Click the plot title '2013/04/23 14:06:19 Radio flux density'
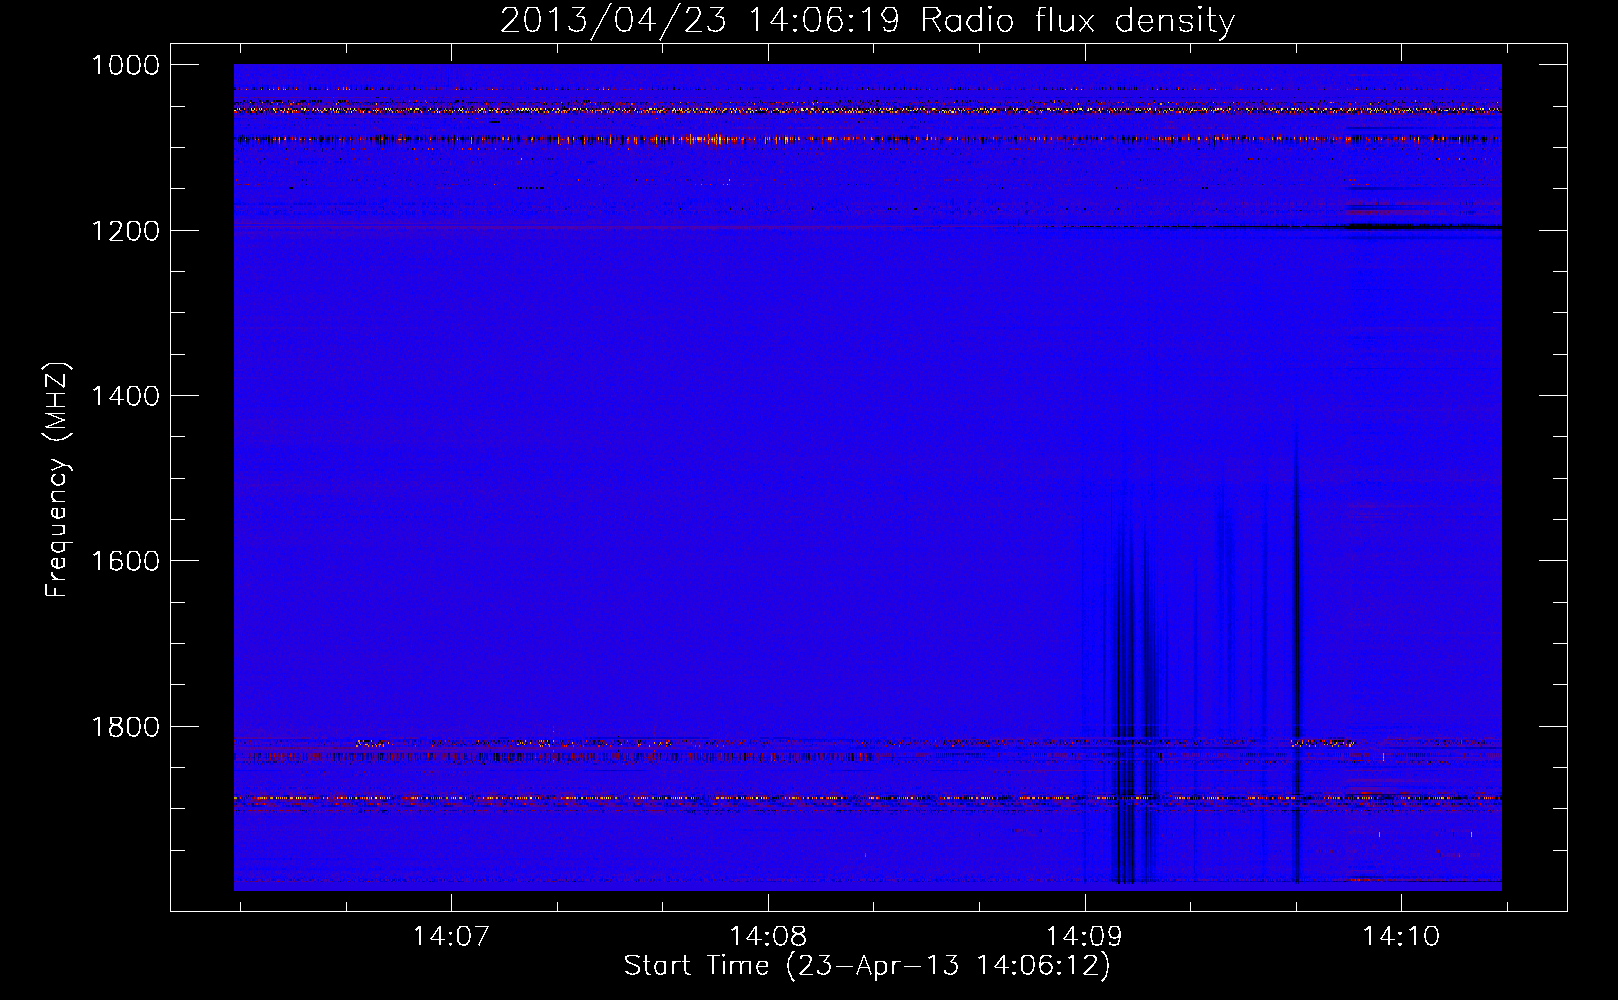This screenshot has width=1618, height=1000. [867, 20]
